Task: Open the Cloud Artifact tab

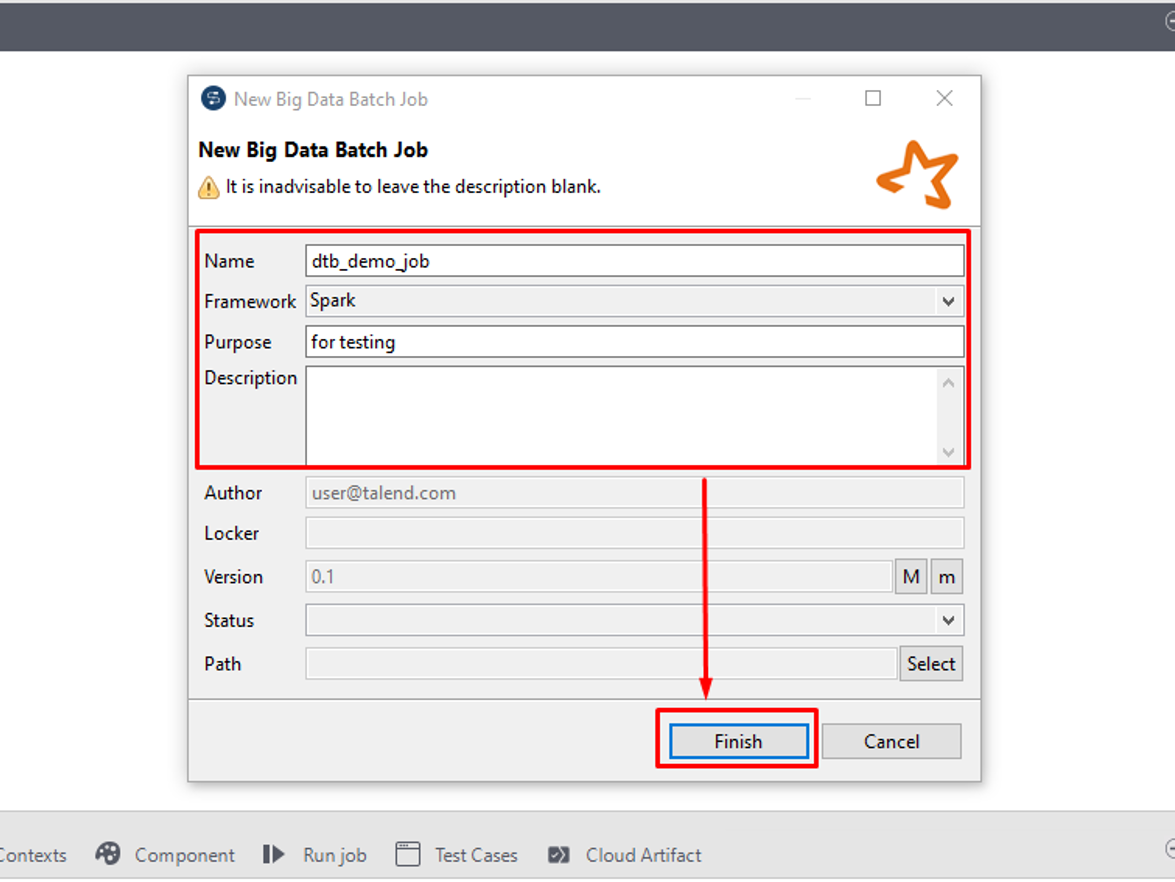Action: (624, 854)
